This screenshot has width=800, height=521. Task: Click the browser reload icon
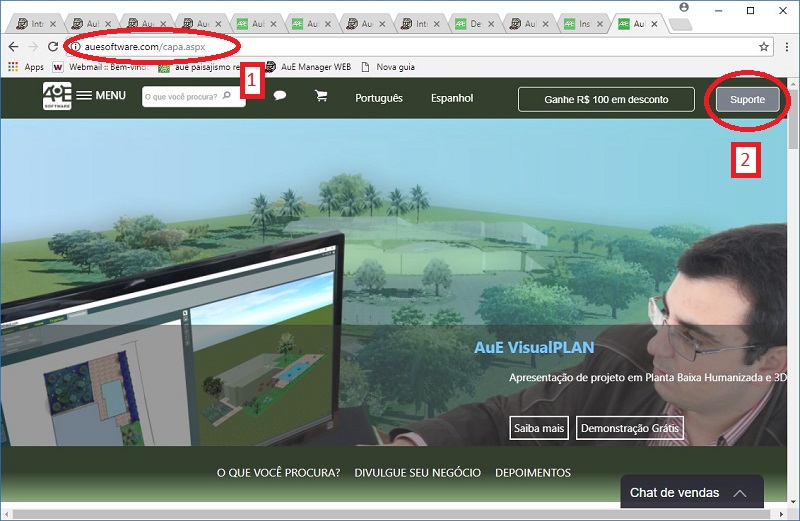point(51,47)
